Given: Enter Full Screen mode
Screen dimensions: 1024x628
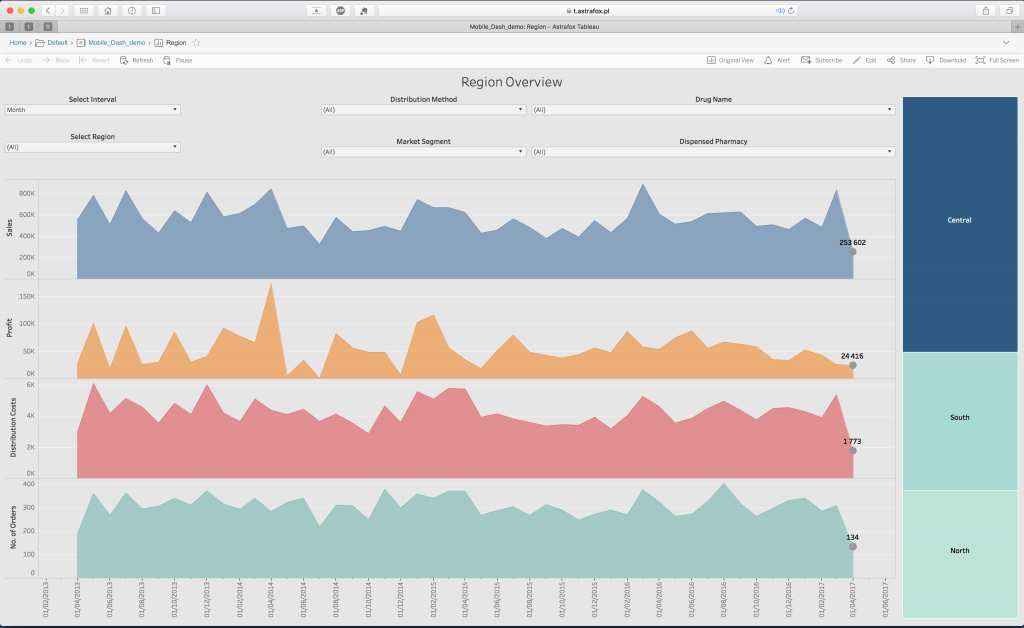Looking at the screenshot, I should click(x=981, y=60).
